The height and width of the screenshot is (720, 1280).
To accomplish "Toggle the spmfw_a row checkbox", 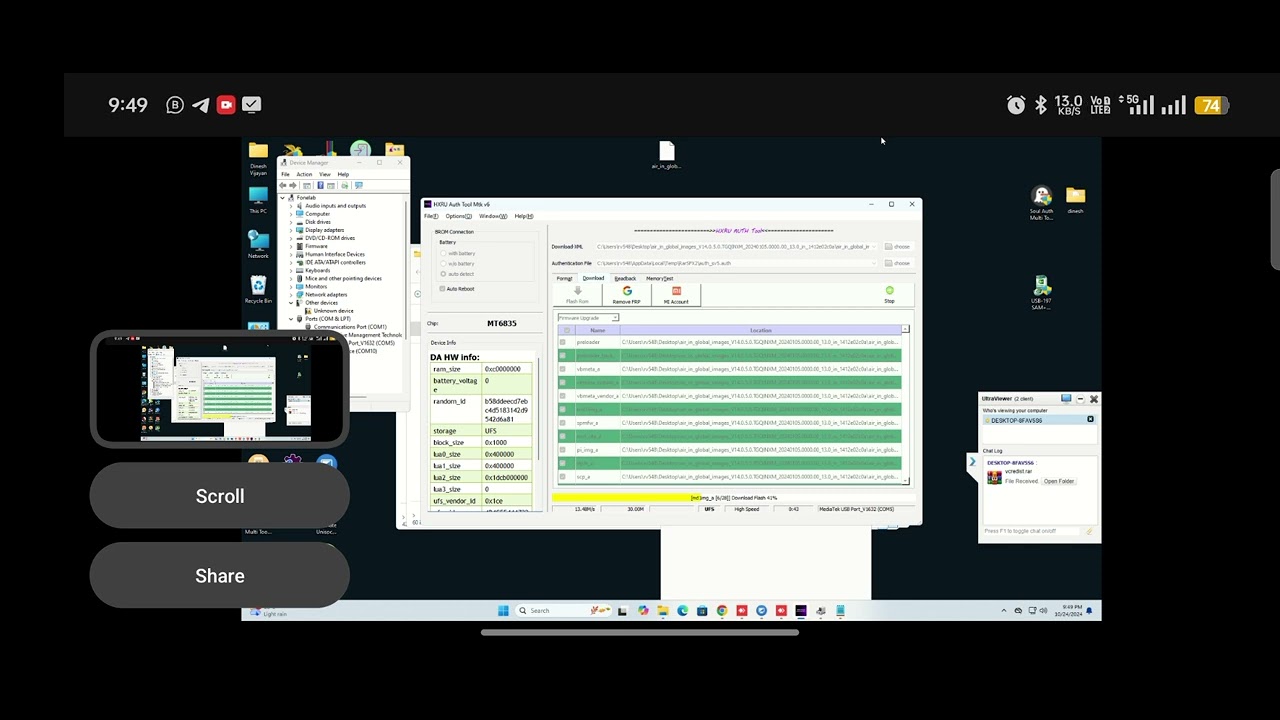I will pyautogui.click(x=563, y=423).
